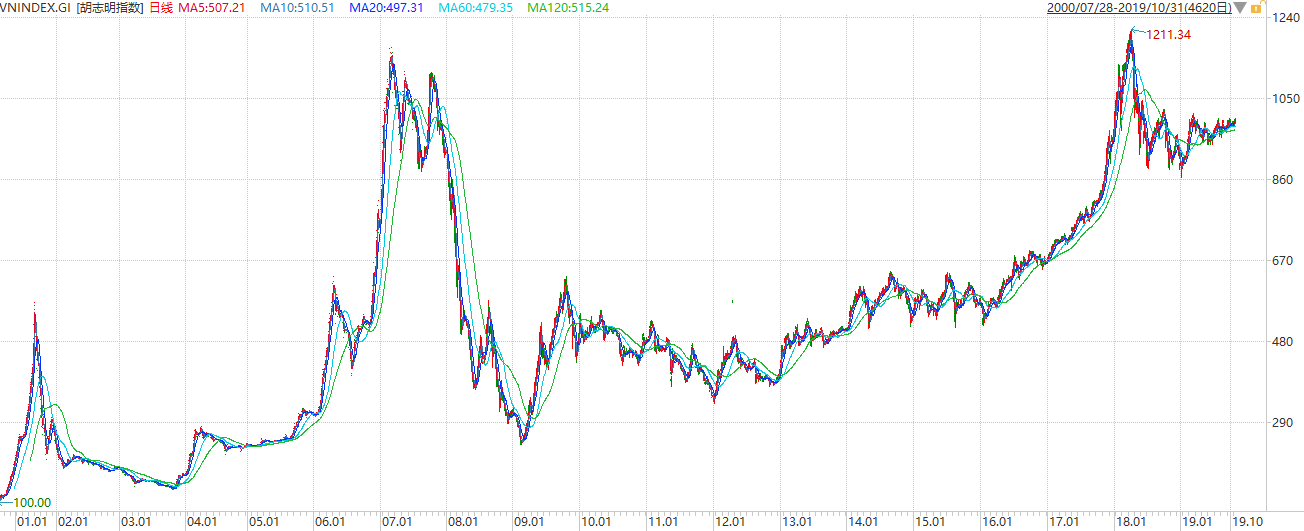Open the date range dropdown triangle
Image resolution: width=1304 pixels, height=531 pixels.
click(1240, 8)
